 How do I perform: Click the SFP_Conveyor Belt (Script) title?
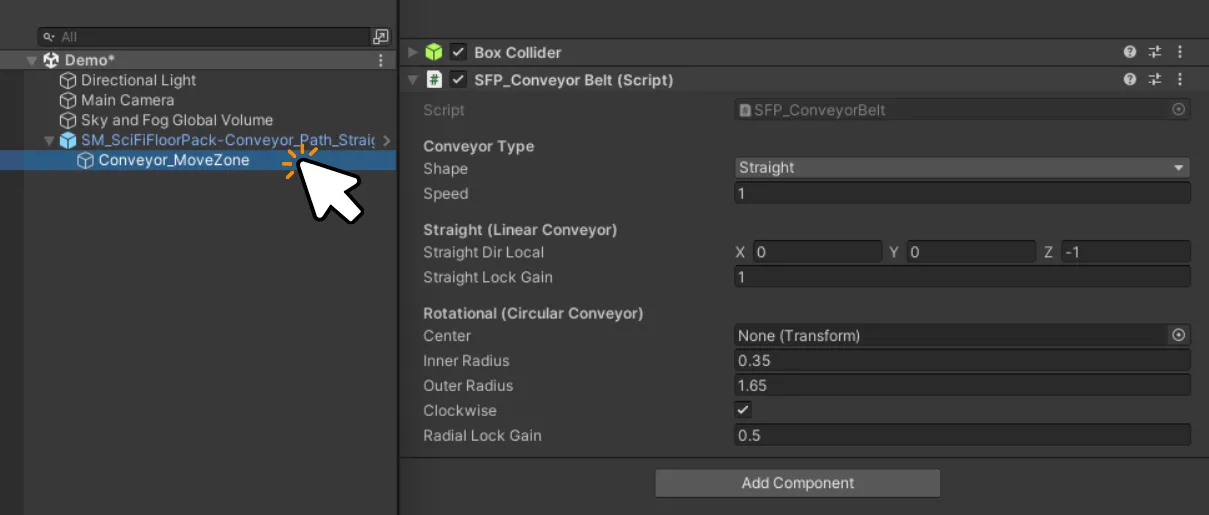tap(574, 79)
